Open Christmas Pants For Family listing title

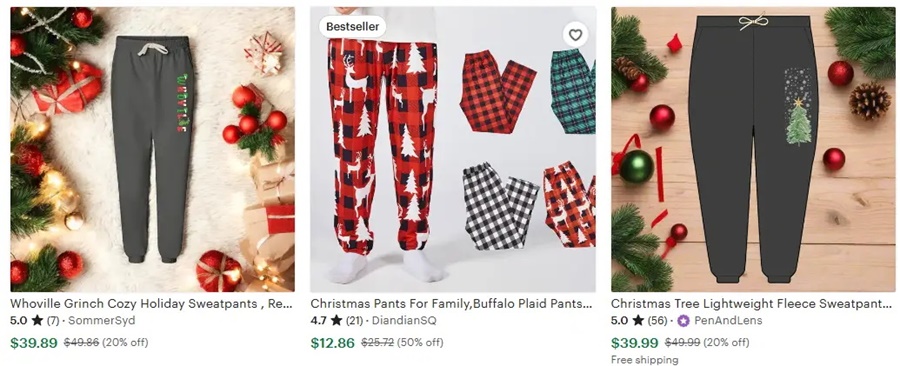[x=451, y=303]
